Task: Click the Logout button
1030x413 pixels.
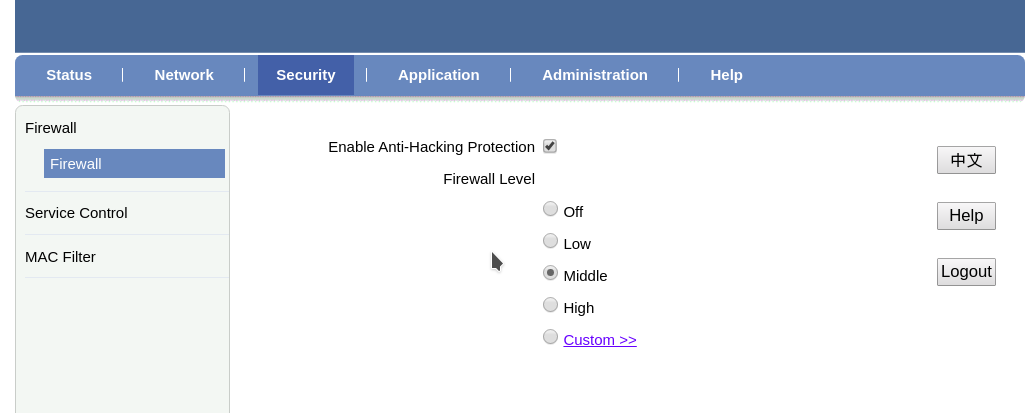Action: (966, 272)
